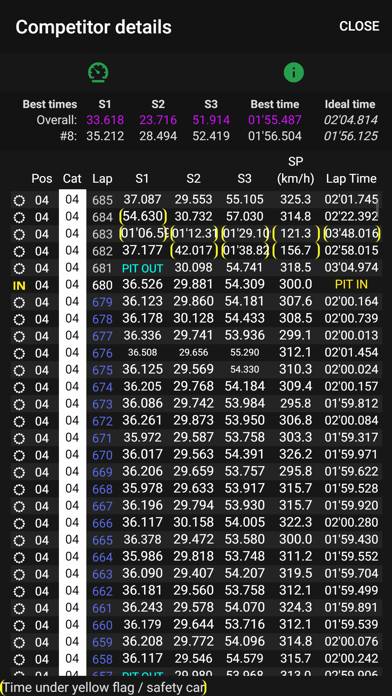392x696 pixels.
Task: Click the #8 S1 best 35.212
Action: click(105, 136)
